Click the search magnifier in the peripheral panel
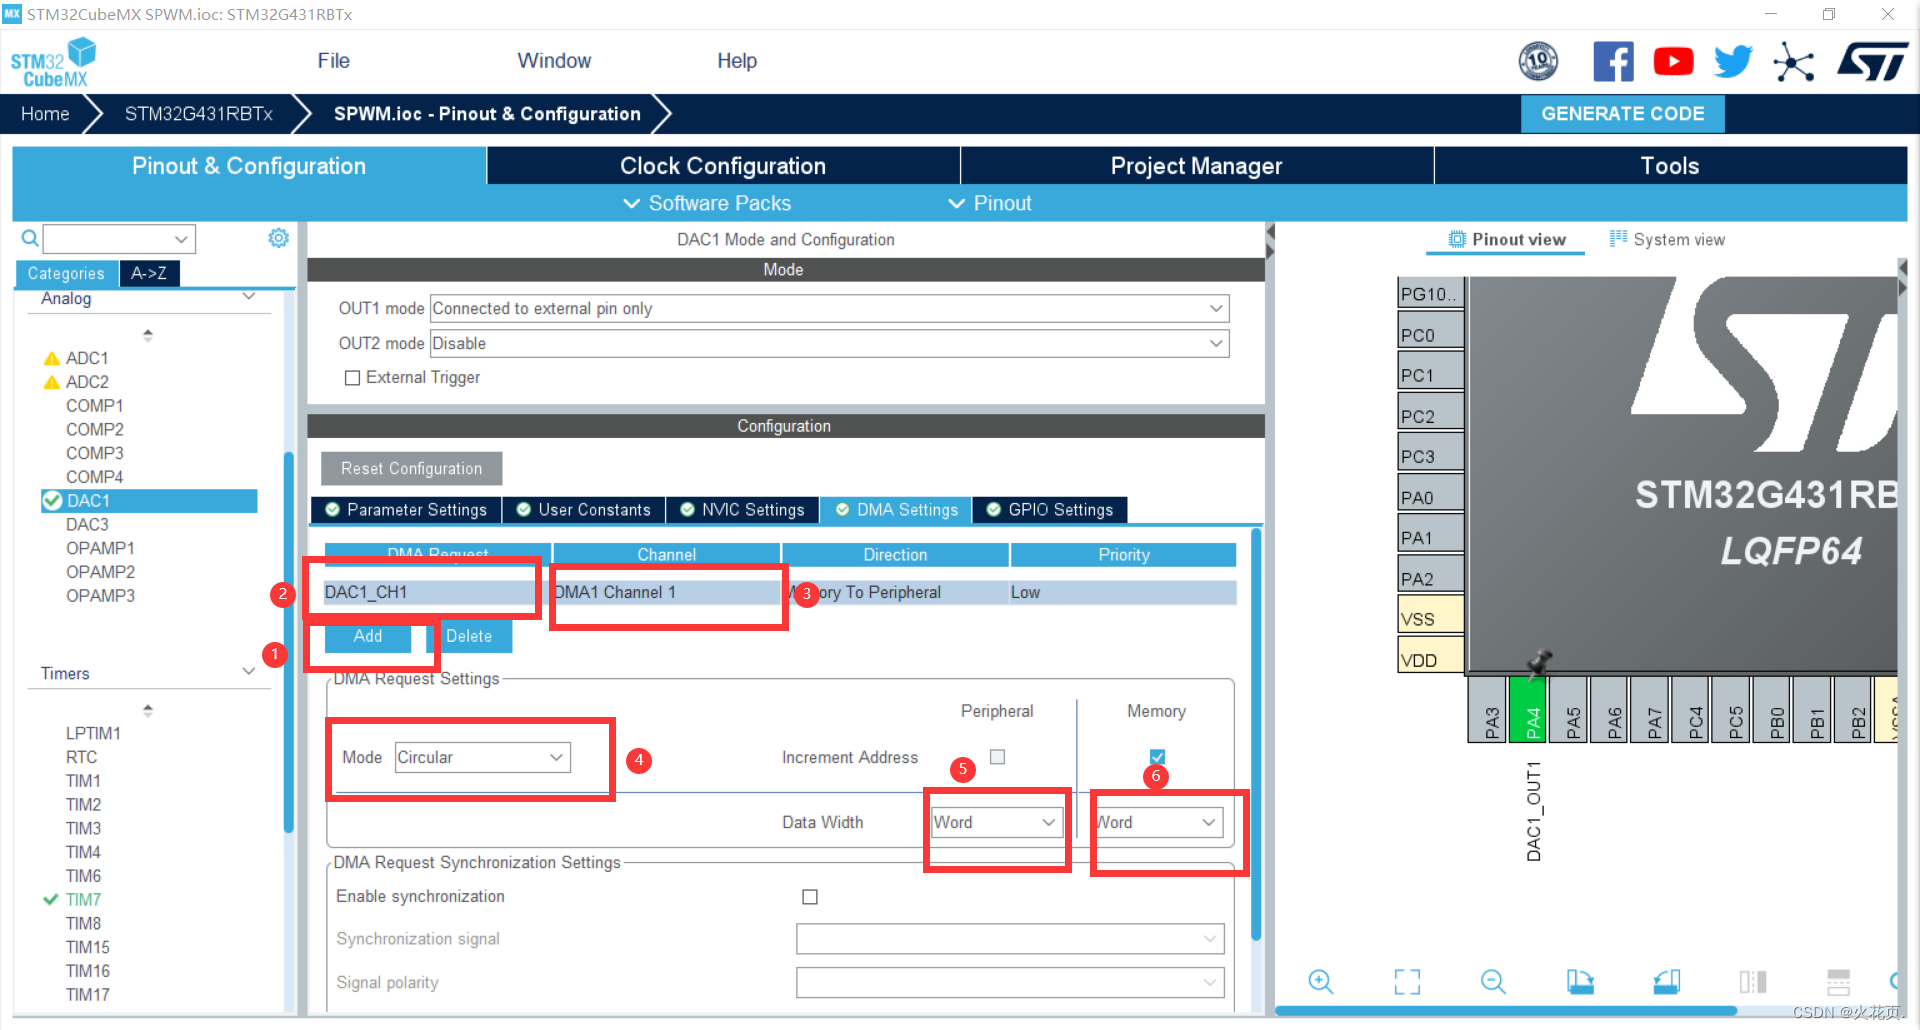1920x1030 pixels. (30, 238)
